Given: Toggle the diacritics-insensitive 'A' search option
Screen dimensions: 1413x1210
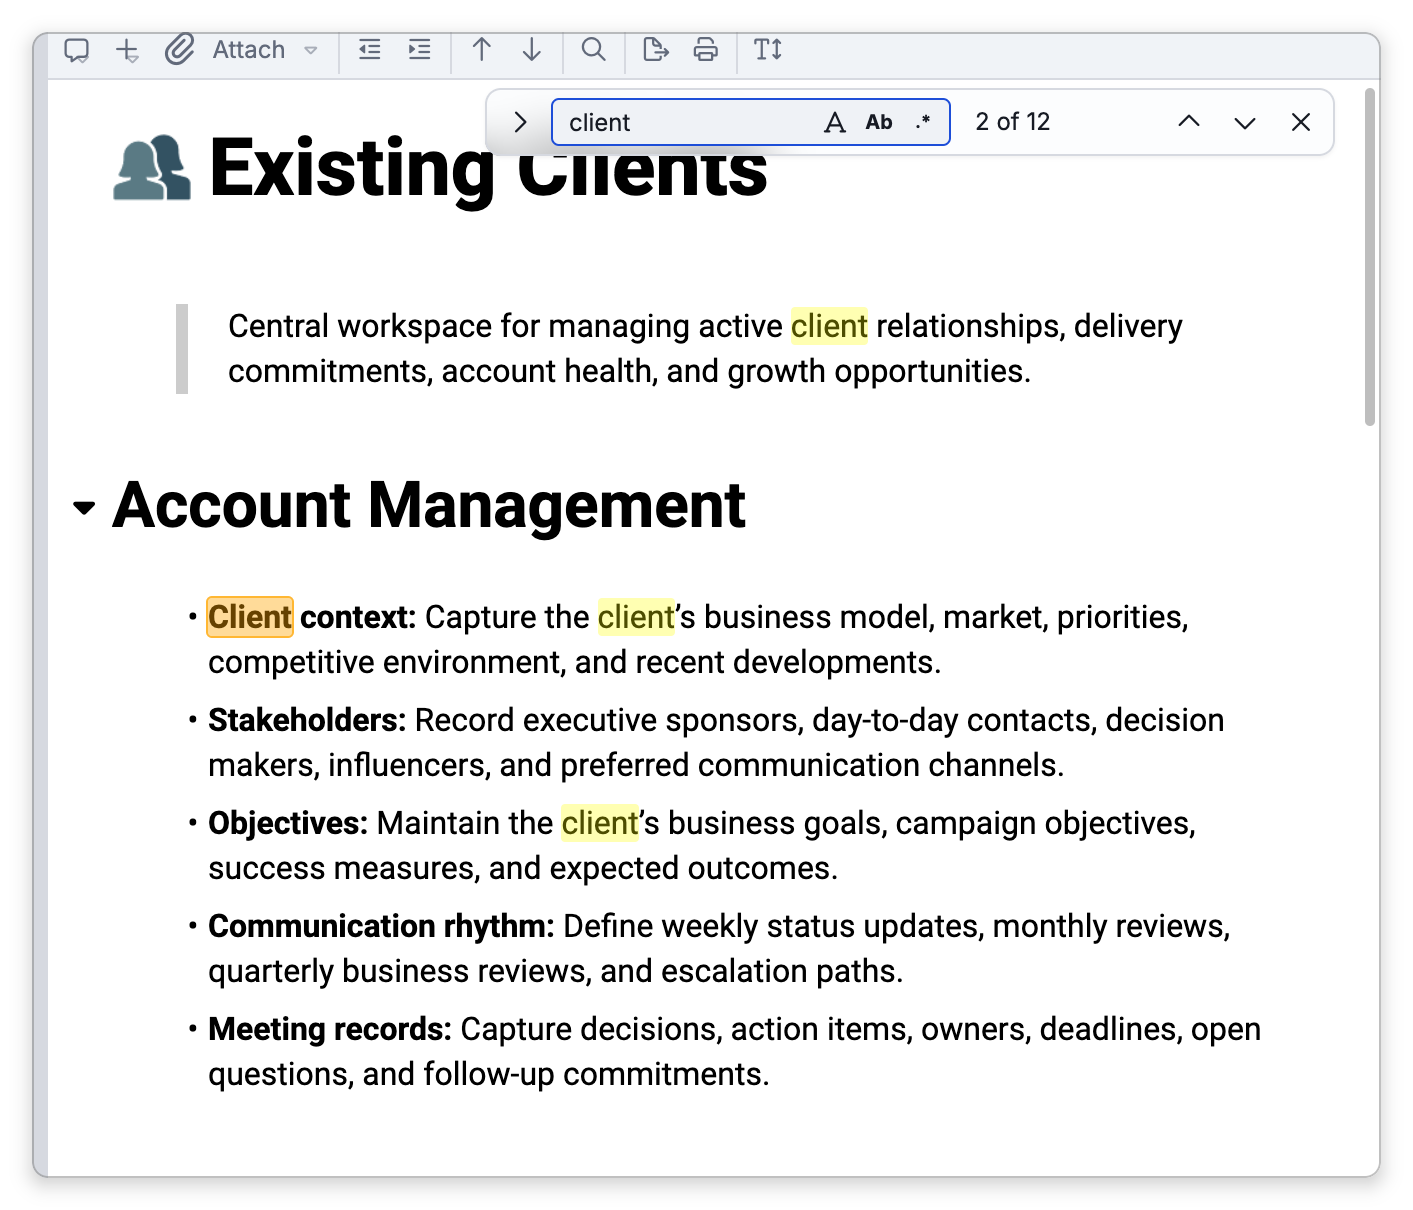Looking at the screenshot, I should tap(835, 122).
